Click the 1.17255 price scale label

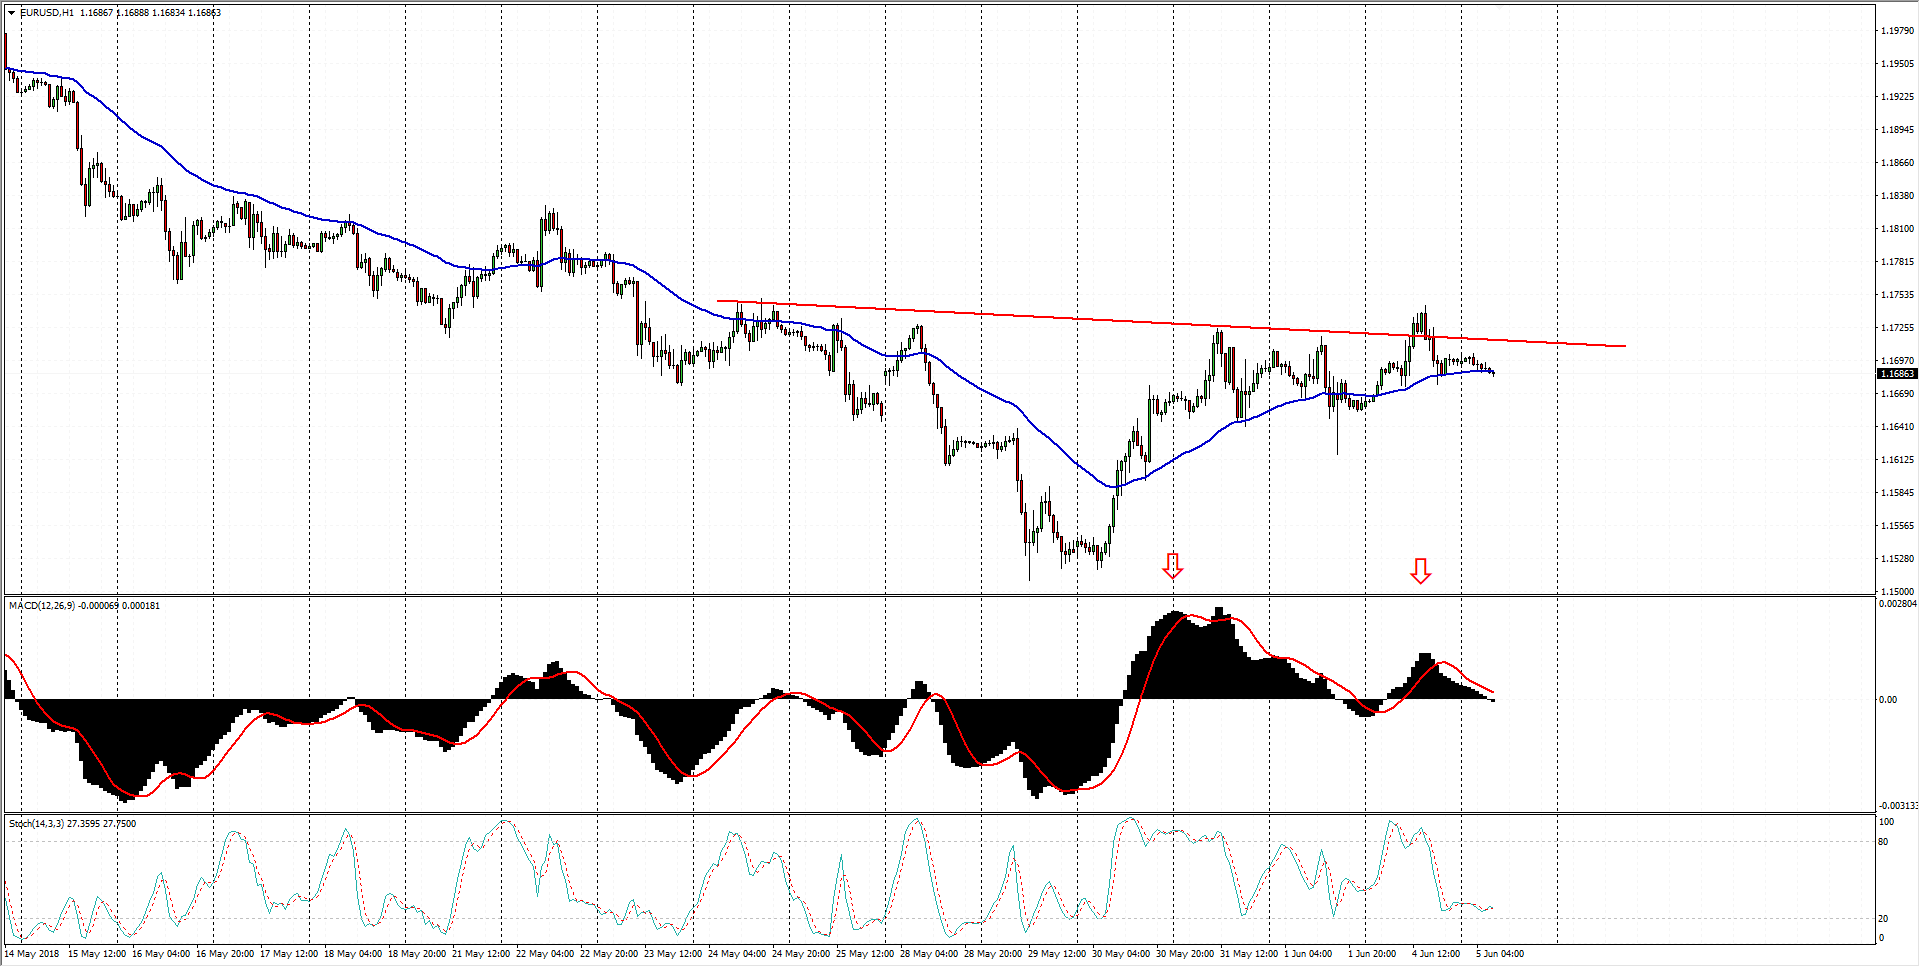[1897, 328]
